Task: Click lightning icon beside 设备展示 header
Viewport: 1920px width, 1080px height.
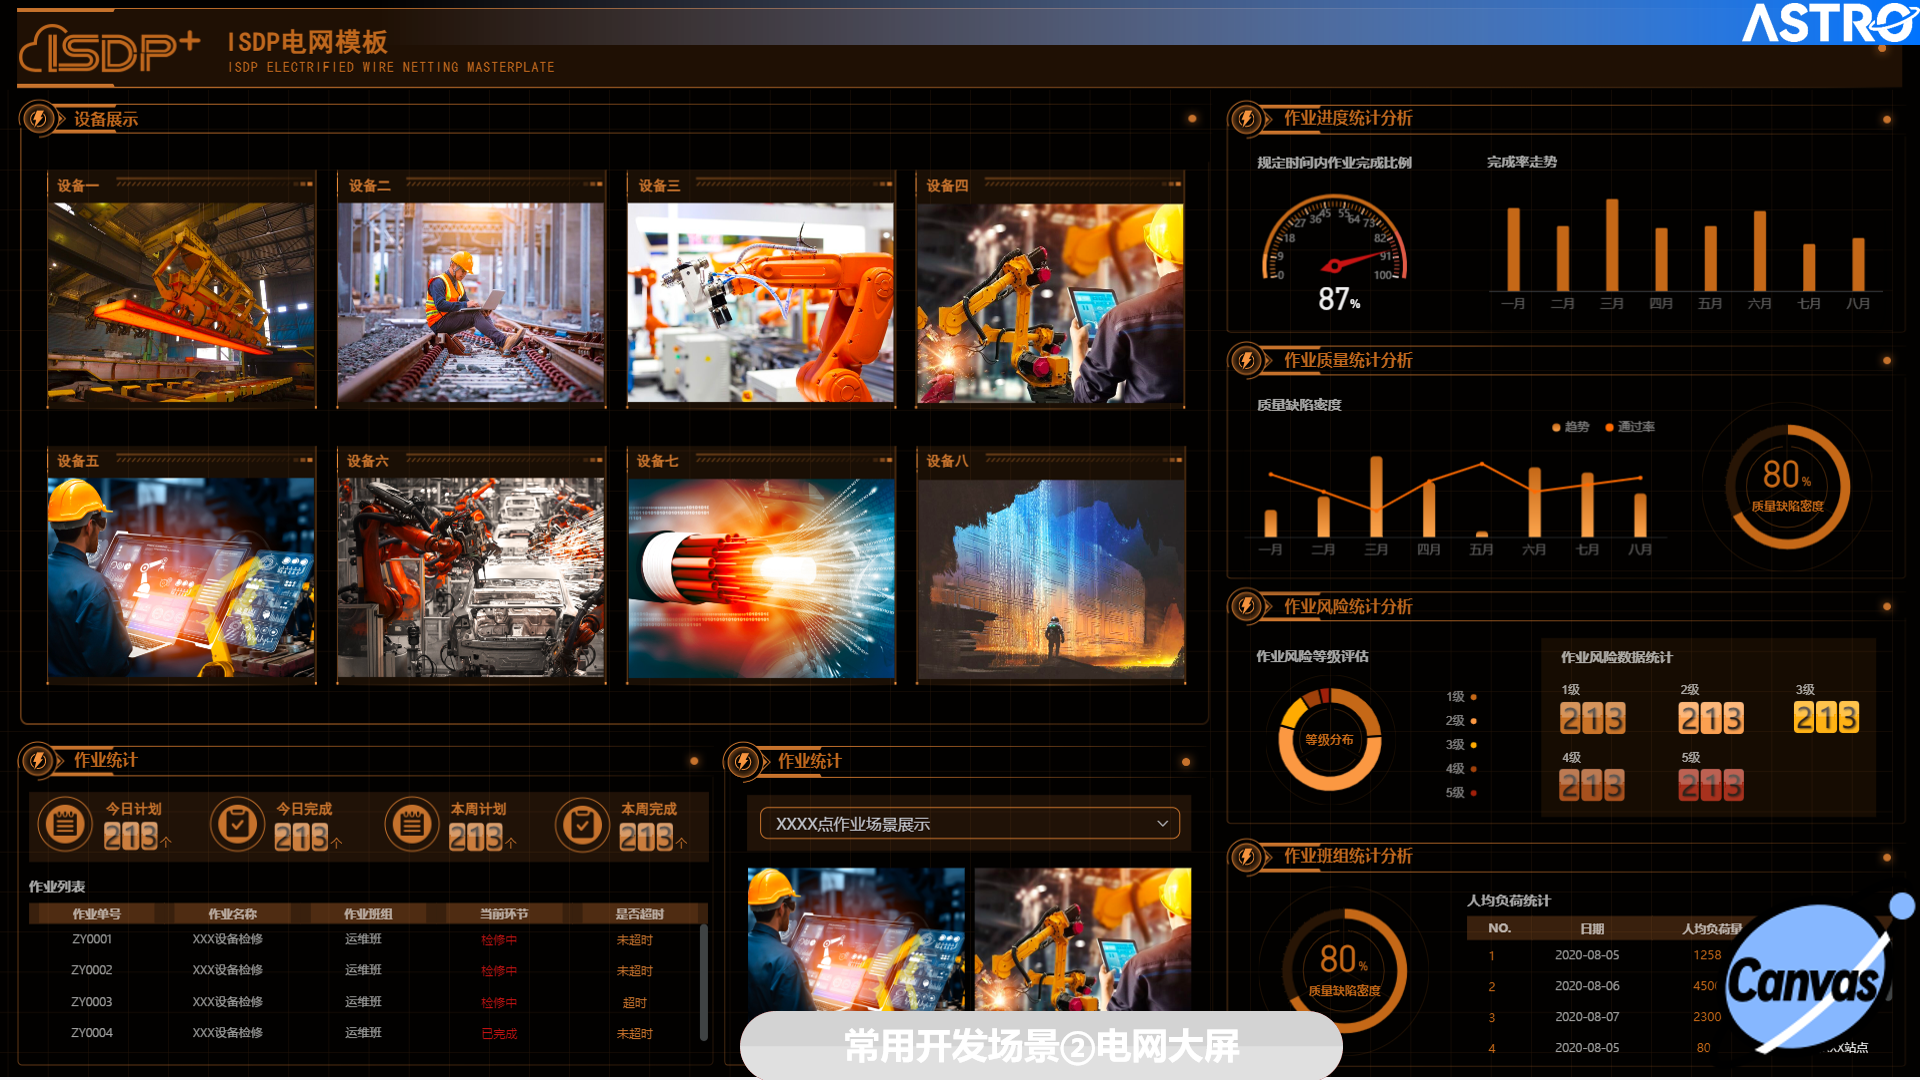Action: coord(39,119)
